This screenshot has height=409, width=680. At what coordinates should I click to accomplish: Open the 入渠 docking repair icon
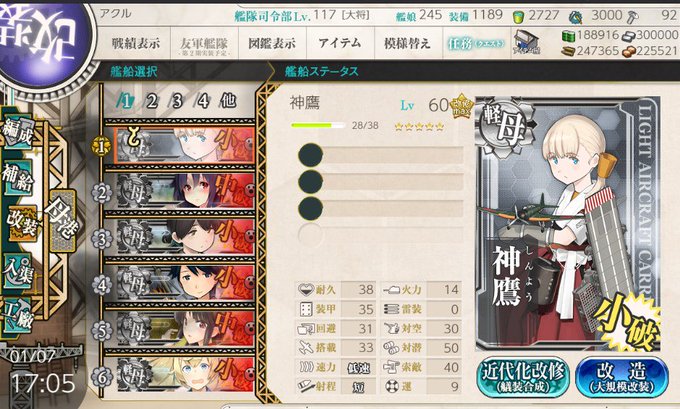(17, 271)
